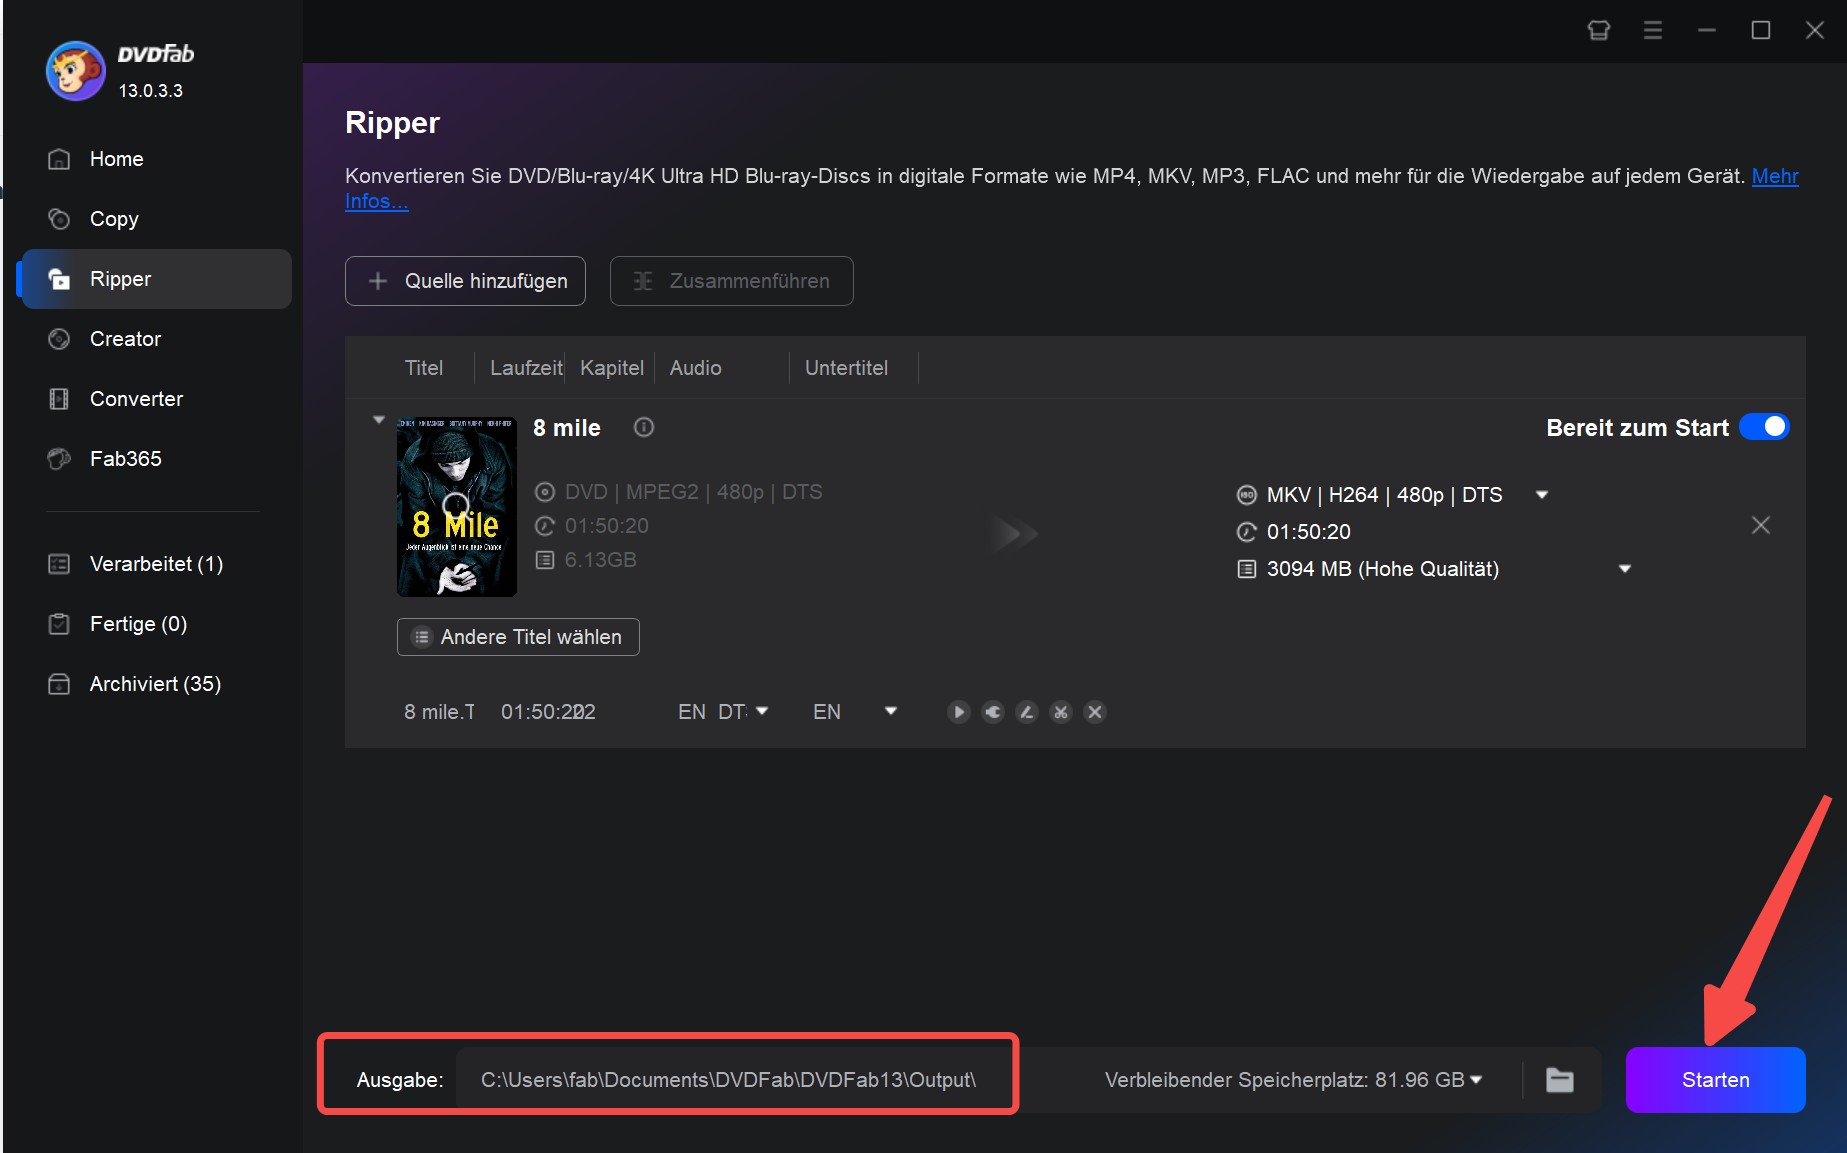Open advanced settings icon in title row
This screenshot has width=1847, height=1153.
[x=993, y=712]
